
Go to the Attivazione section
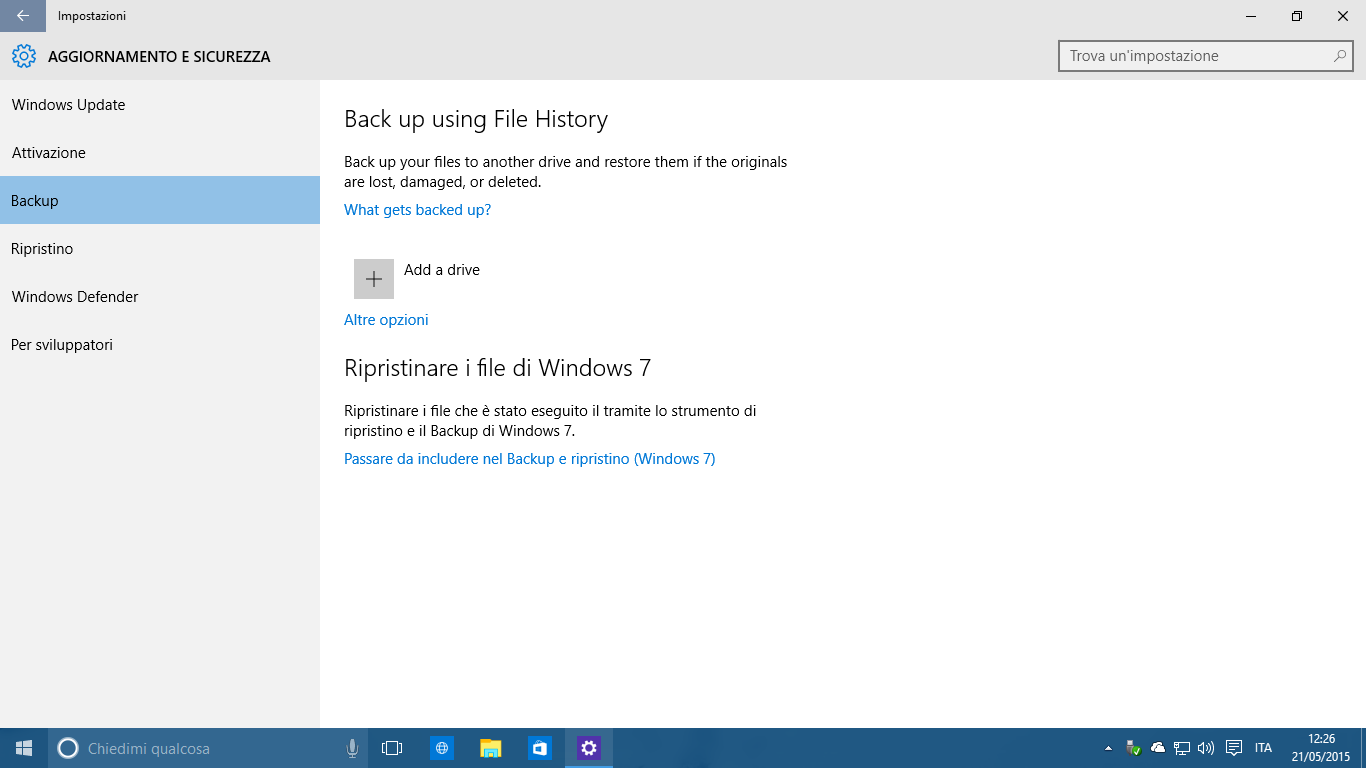coord(160,153)
